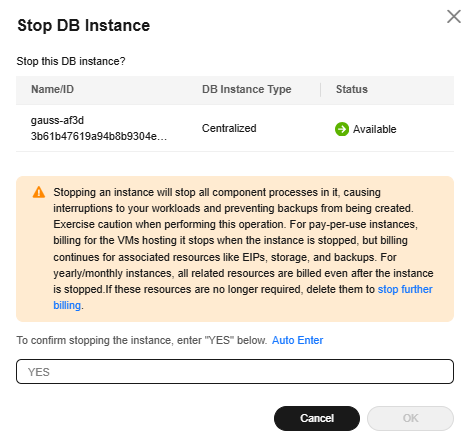Screen dimensions: 468x446
Task: Click the Name/ID column header
Action: (52, 89)
